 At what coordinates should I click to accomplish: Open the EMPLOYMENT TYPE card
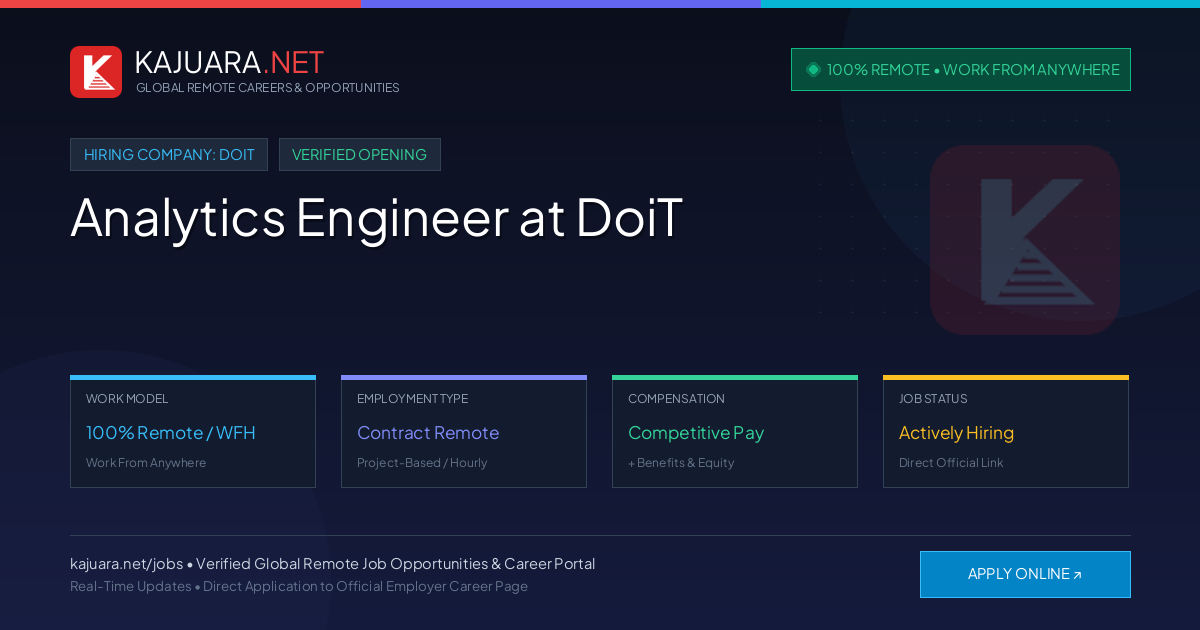(464, 432)
